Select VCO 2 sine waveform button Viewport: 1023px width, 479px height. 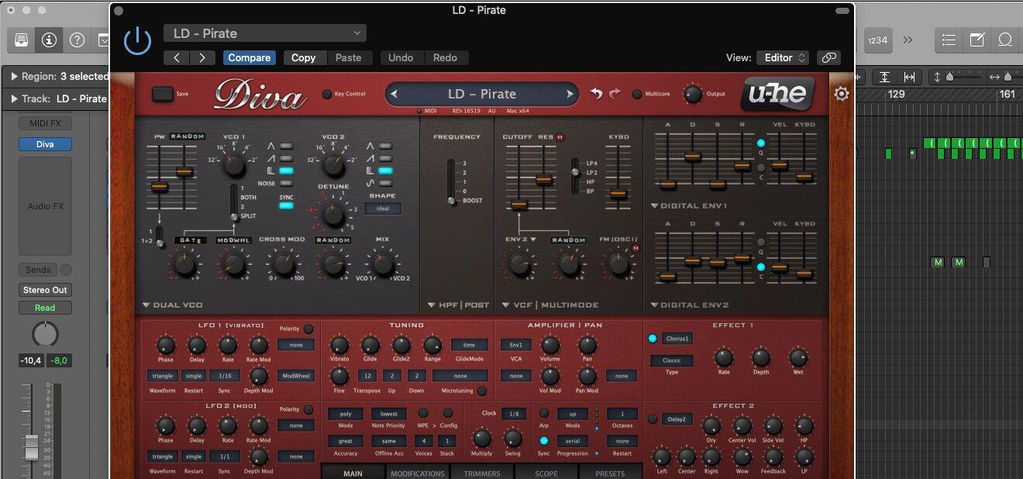tap(386, 183)
